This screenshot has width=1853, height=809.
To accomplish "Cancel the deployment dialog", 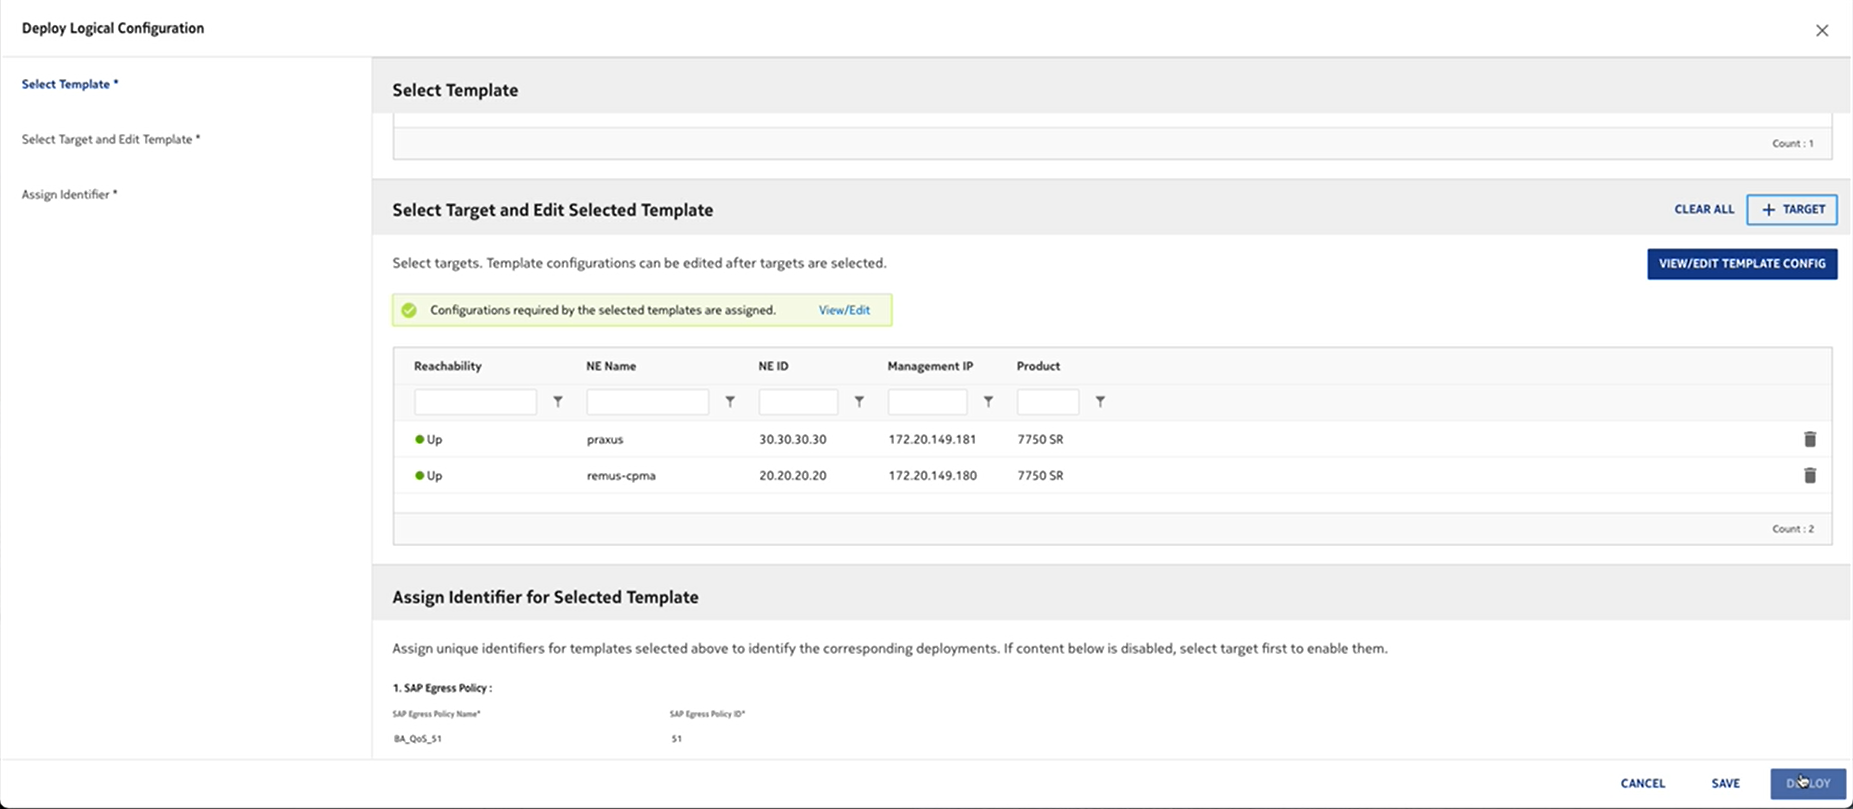I will (1643, 783).
